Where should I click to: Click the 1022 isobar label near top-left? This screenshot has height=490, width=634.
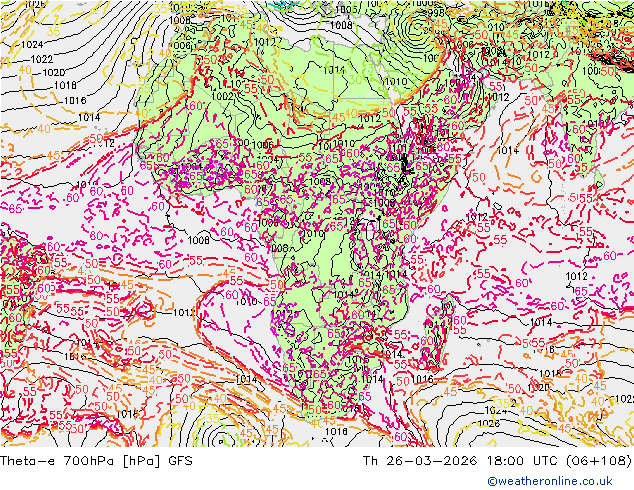[42, 59]
